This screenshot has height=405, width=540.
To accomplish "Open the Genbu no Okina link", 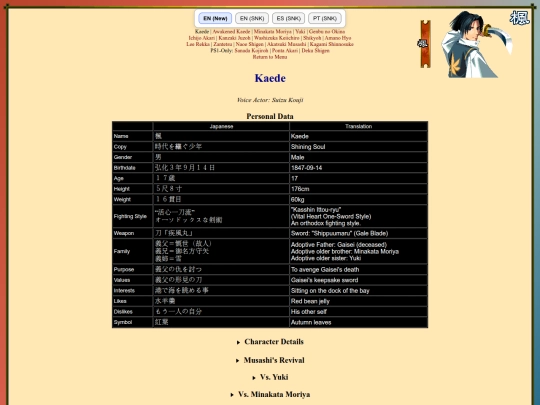I will click(x=327, y=31).
